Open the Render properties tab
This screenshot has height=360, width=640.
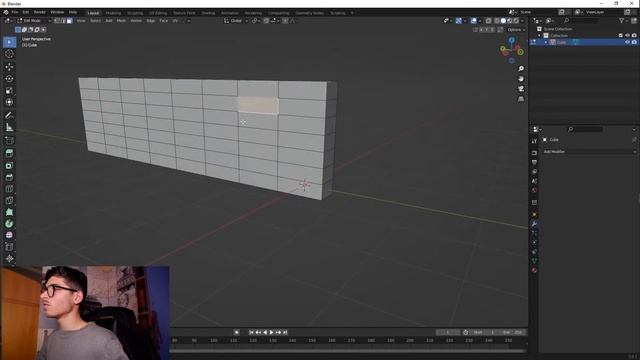click(534, 153)
